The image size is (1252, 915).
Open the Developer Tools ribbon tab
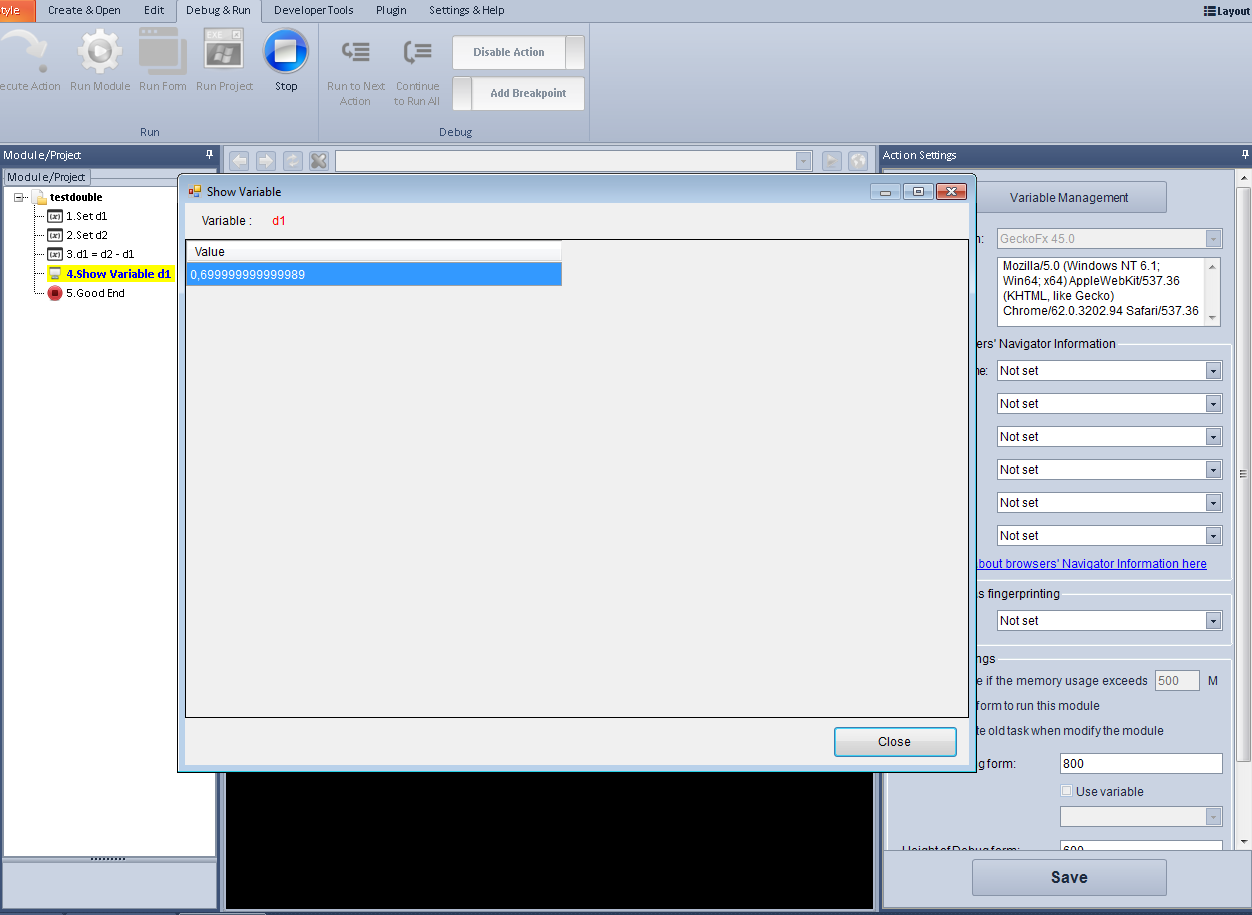click(313, 10)
